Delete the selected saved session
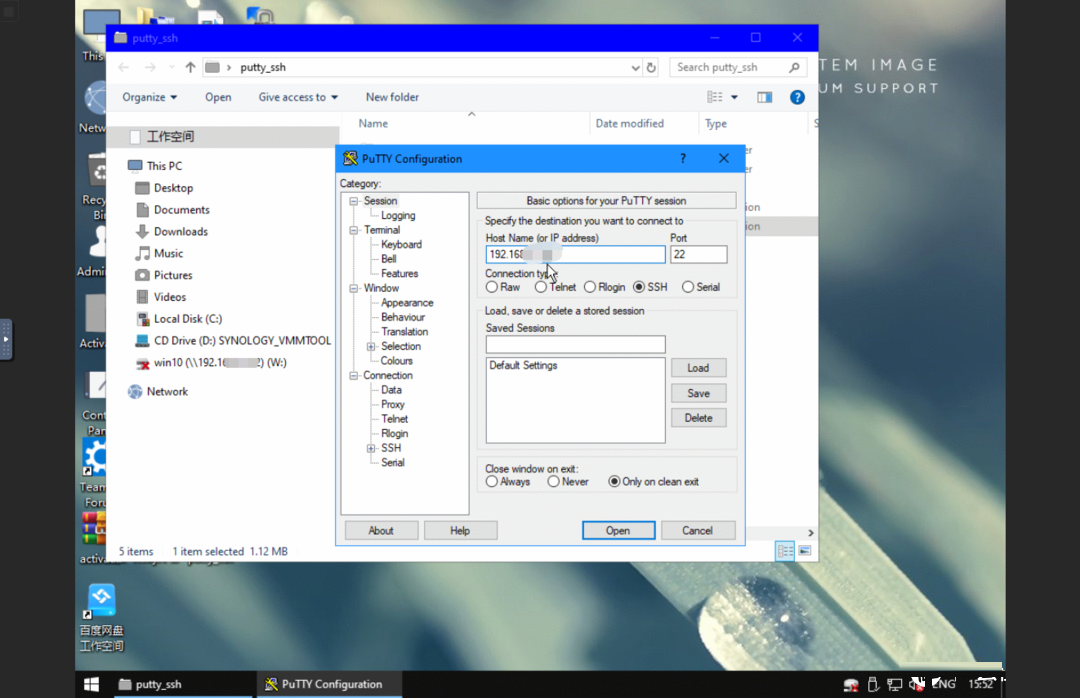The width and height of the screenshot is (1080, 698). point(698,418)
